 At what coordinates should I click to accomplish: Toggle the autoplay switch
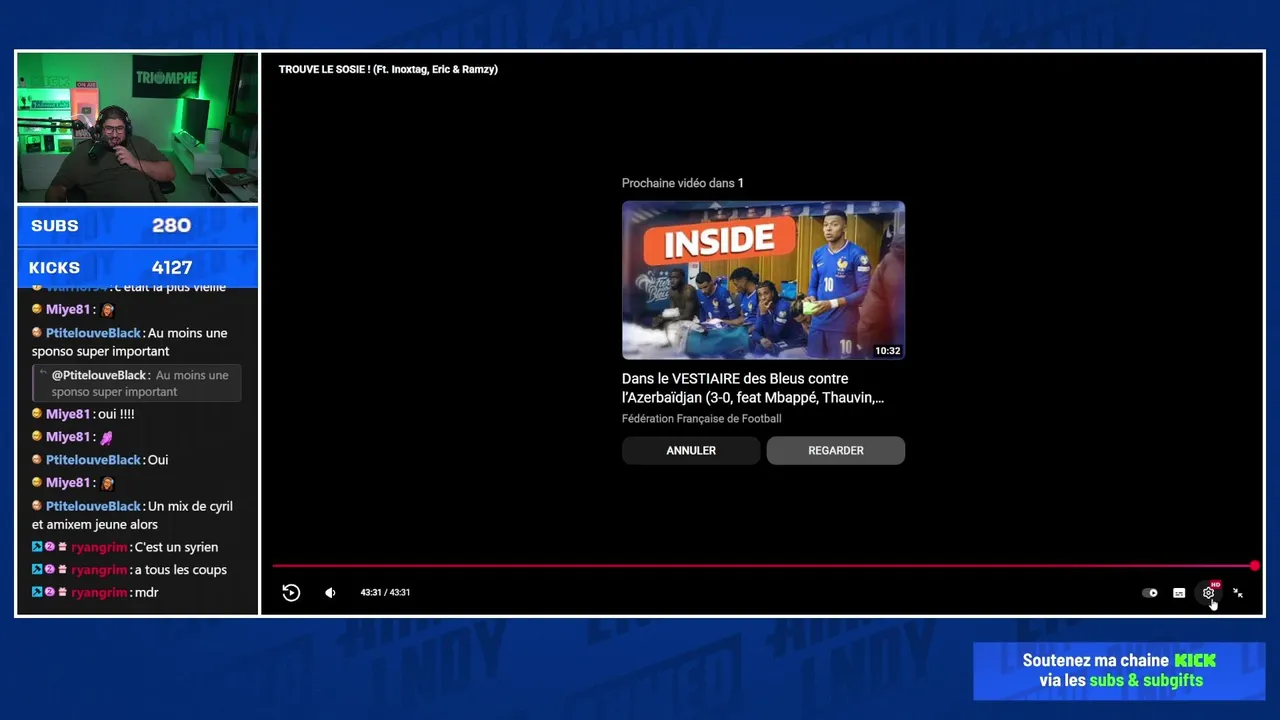pyautogui.click(x=1150, y=593)
